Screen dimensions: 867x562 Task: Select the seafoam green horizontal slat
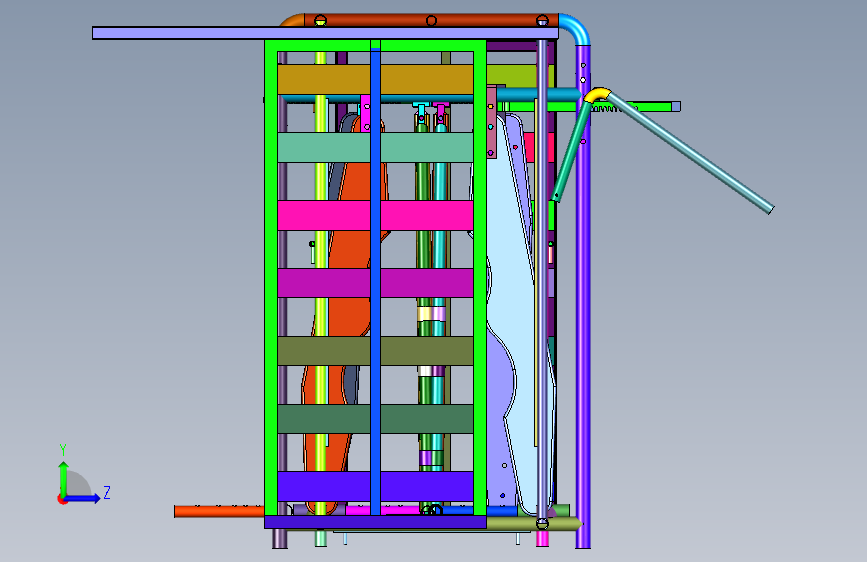tap(375, 147)
